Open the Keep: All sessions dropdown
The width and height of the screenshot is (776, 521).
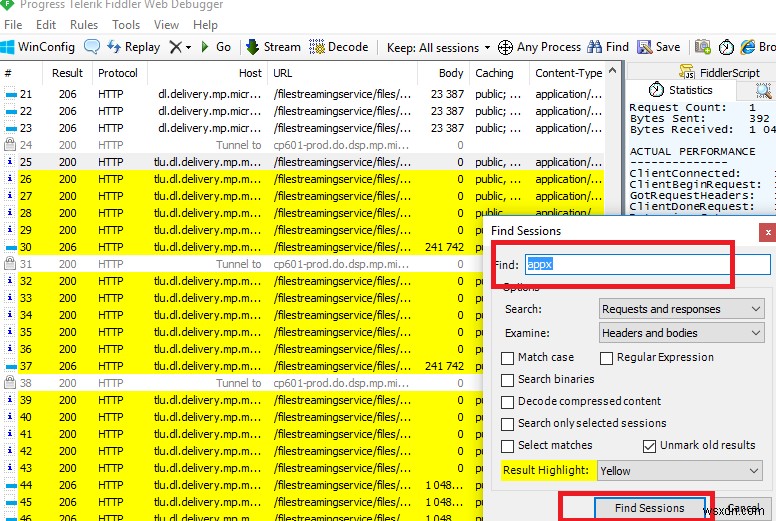pyautogui.click(x=439, y=47)
